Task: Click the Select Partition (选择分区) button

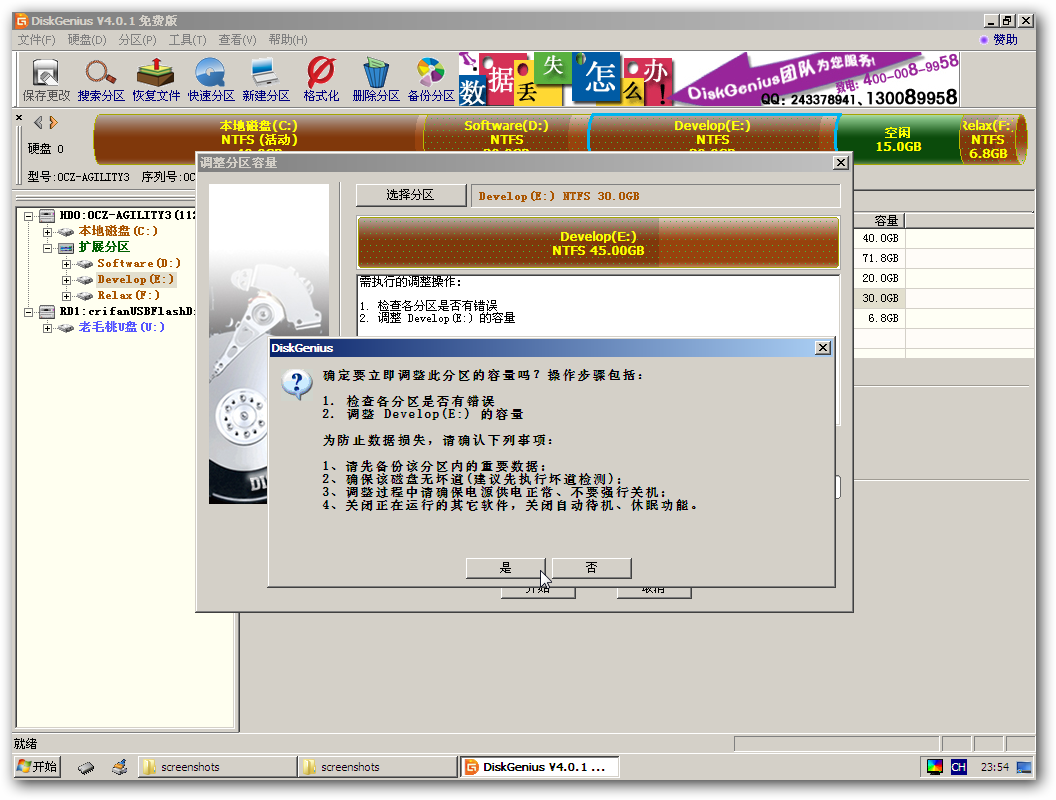Action: (410, 195)
